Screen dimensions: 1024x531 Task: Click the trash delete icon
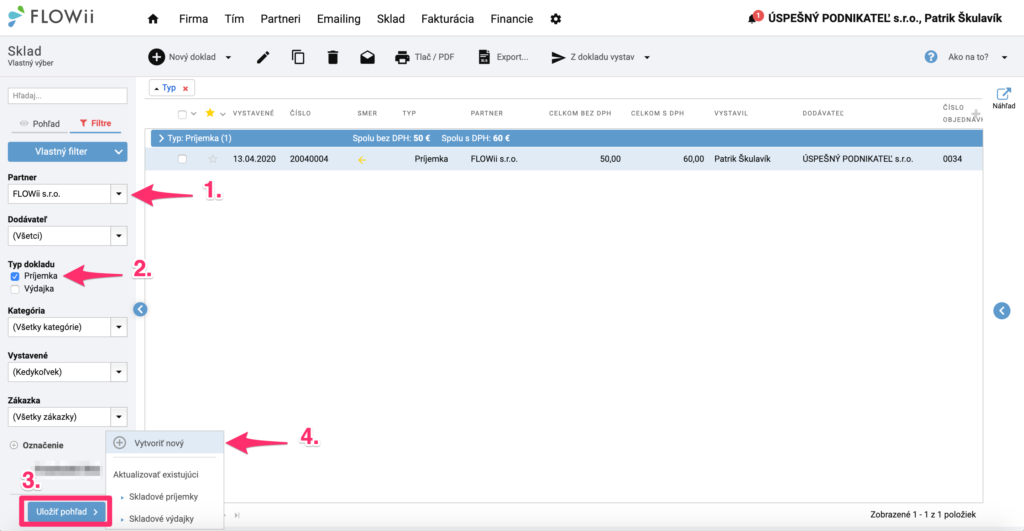(332, 57)
